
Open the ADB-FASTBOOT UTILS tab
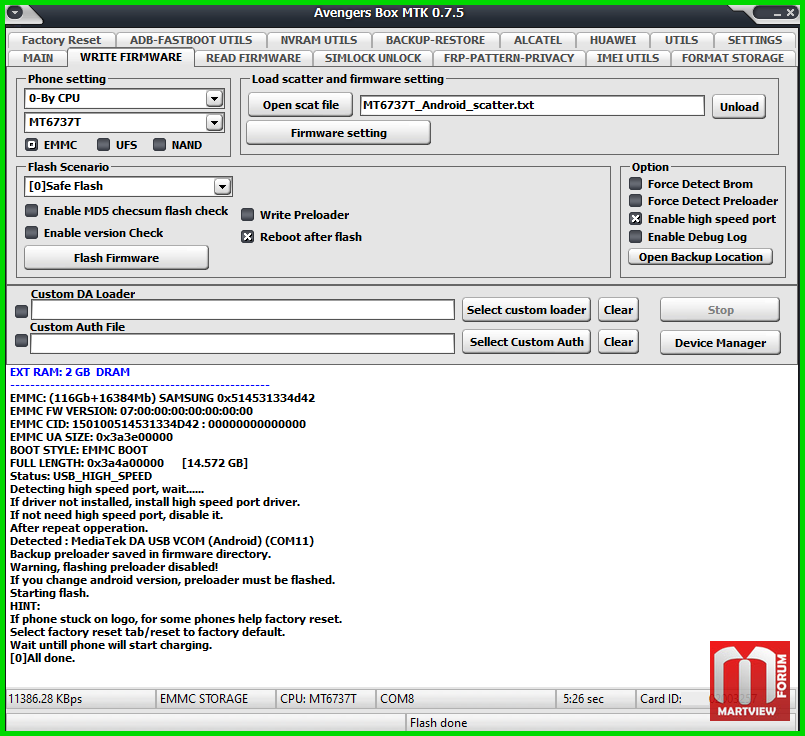click(x=190, y=40)
